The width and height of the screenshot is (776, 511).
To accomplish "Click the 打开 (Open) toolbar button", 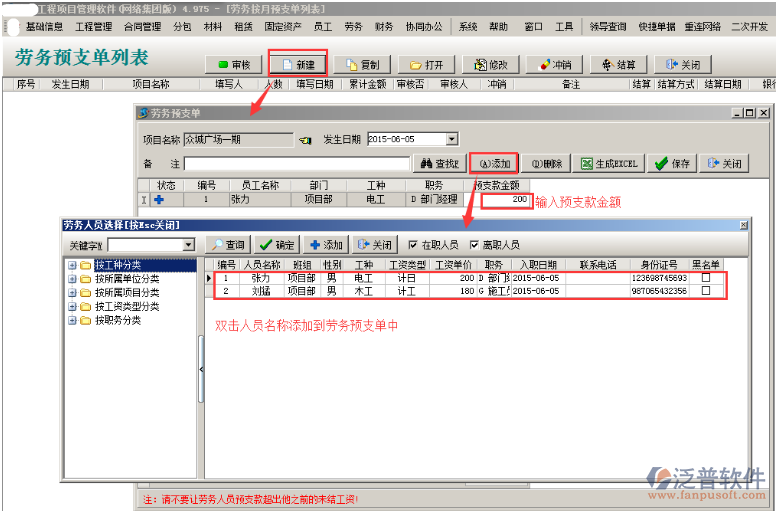I will tap(427, 65).
